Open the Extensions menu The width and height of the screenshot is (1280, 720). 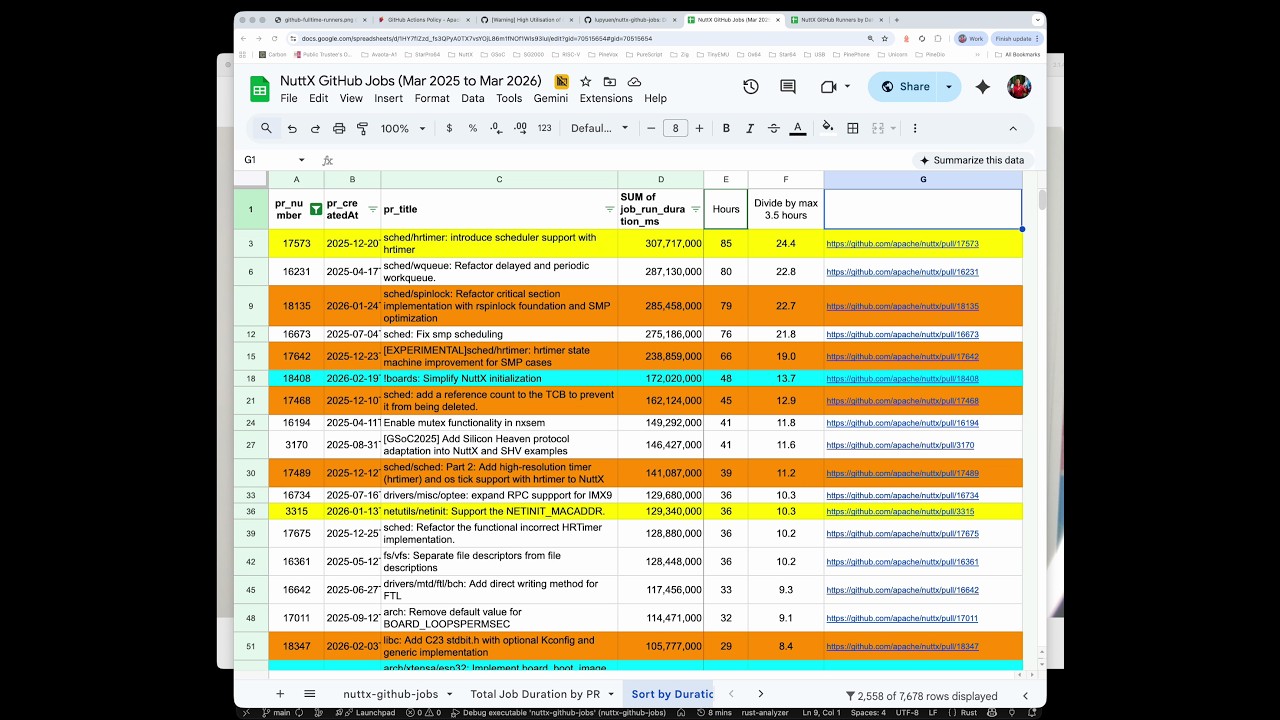click(606, 98)
